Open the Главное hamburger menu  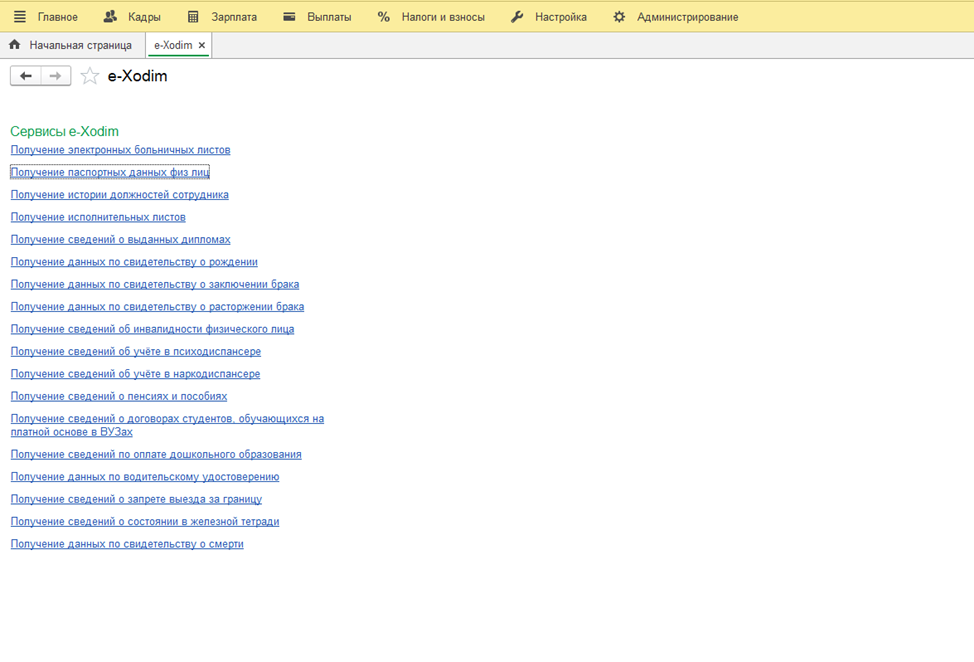click(x=46, y=17)
